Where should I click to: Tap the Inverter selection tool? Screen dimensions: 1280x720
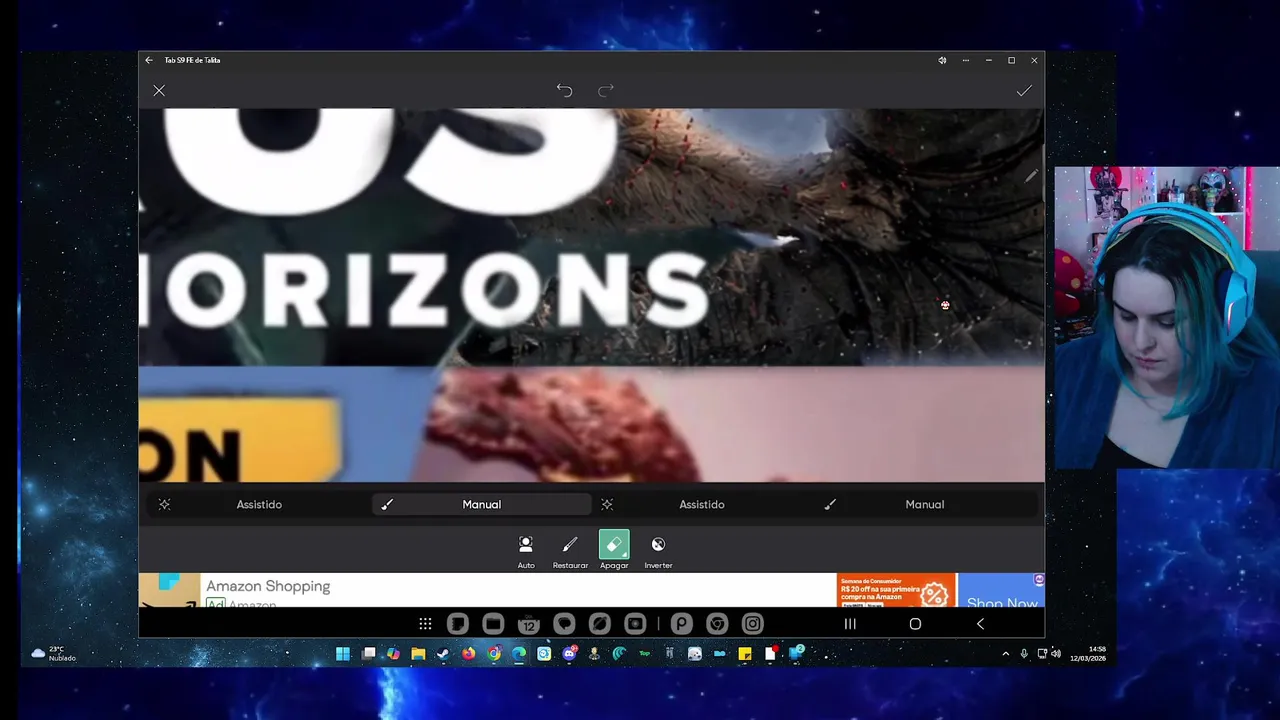(x=658, y=551)
